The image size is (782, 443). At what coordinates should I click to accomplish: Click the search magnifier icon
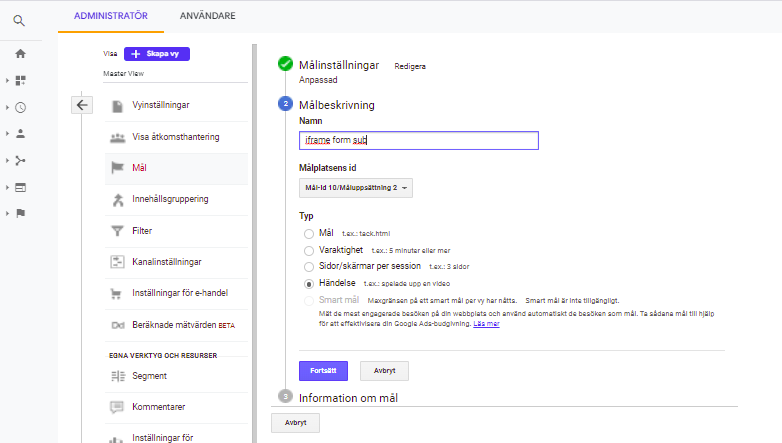click(x=20, y=19)
